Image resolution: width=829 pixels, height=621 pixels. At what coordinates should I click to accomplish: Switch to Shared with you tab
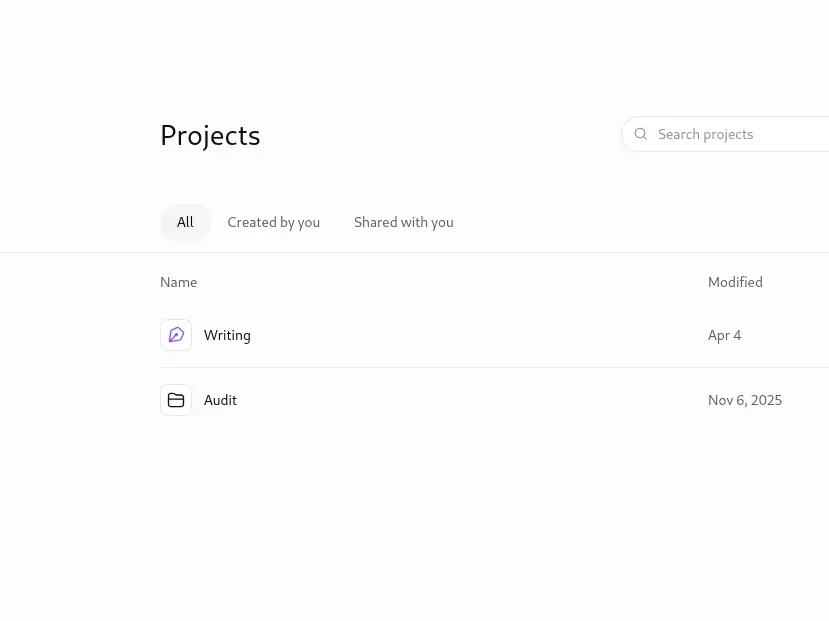pos(404,222)
